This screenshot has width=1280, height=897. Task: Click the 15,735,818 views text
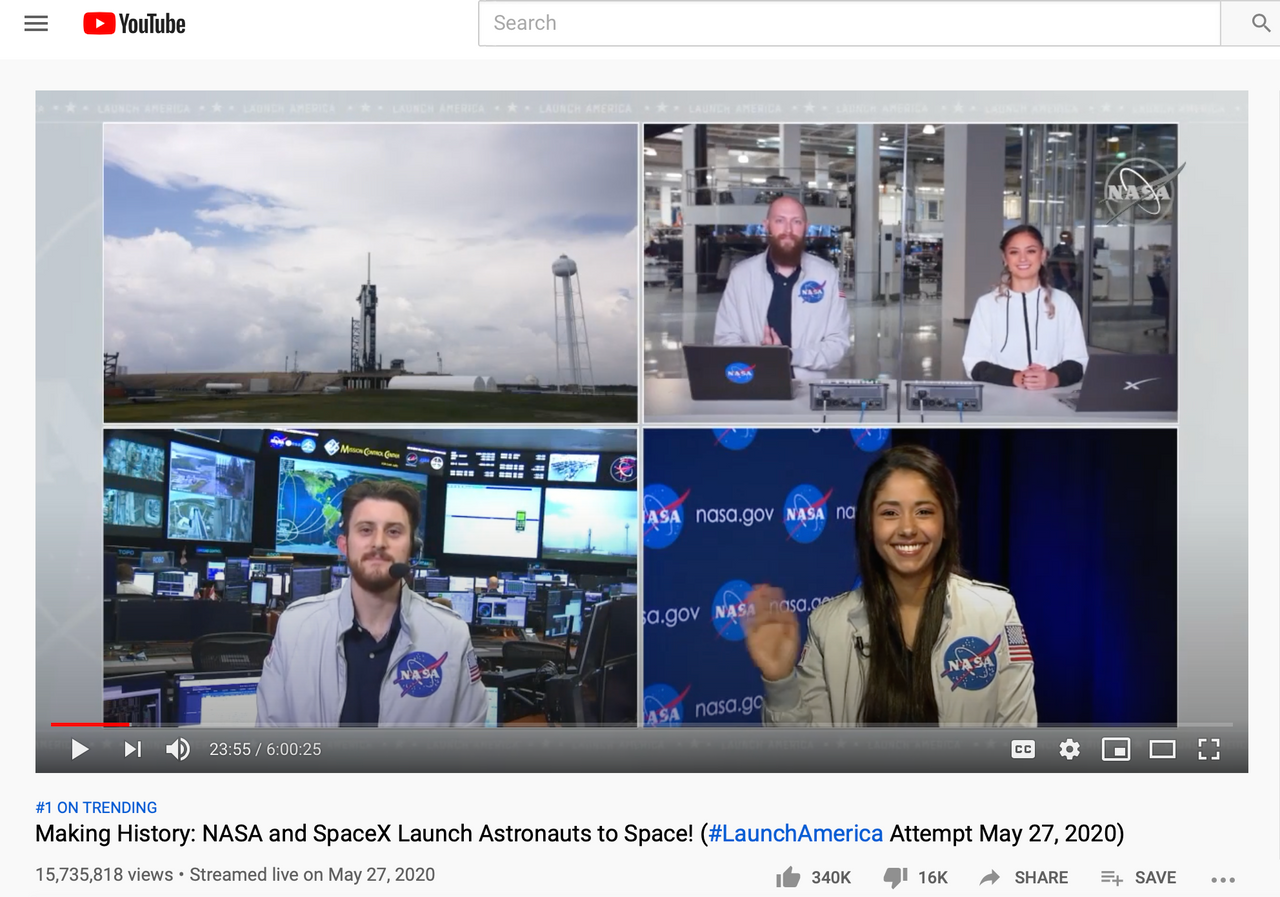(104, 874)
